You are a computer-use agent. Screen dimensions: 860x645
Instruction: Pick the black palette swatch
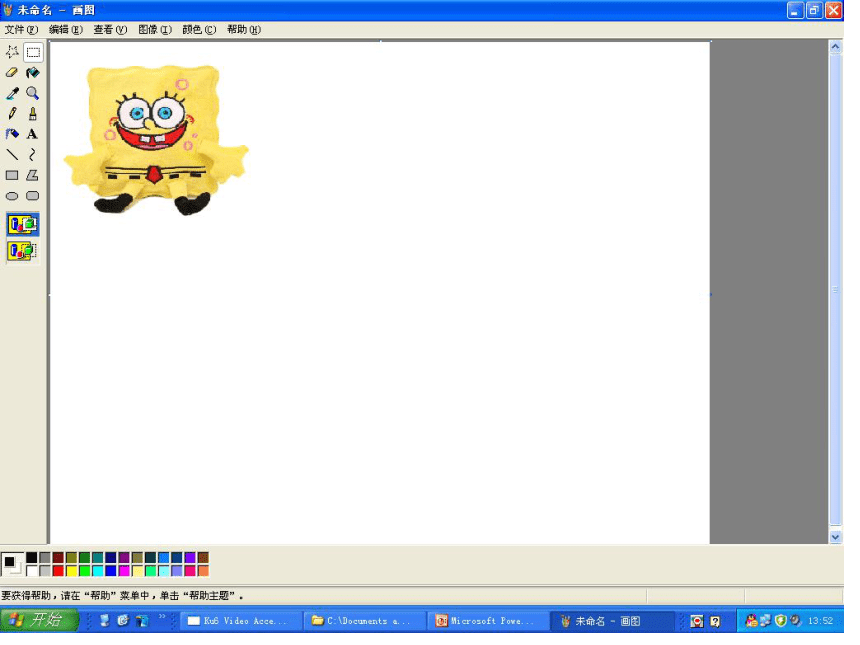point(32,558)
